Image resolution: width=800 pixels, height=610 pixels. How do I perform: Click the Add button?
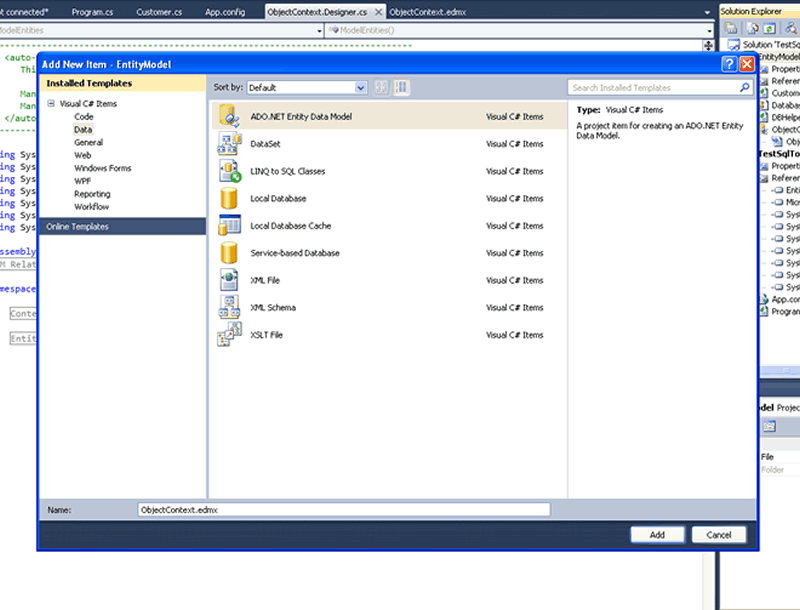tap(657, 535)
